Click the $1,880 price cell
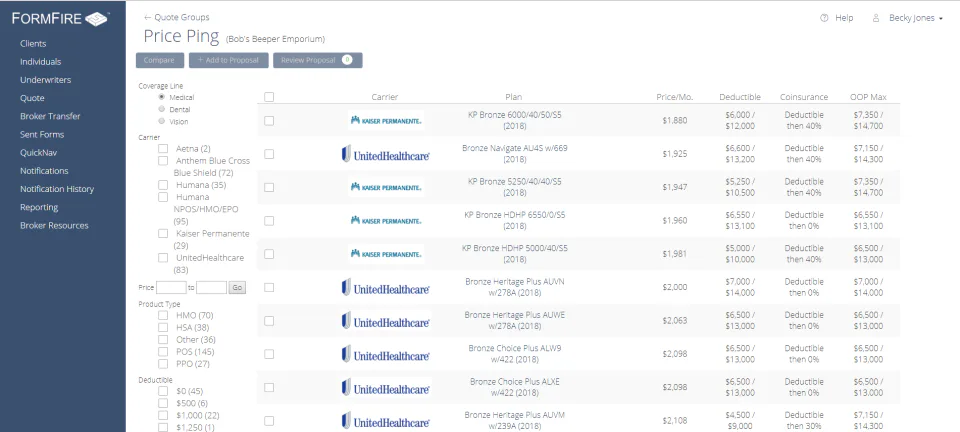The width and height of the screenshot is (960, 432). [675, 121]
